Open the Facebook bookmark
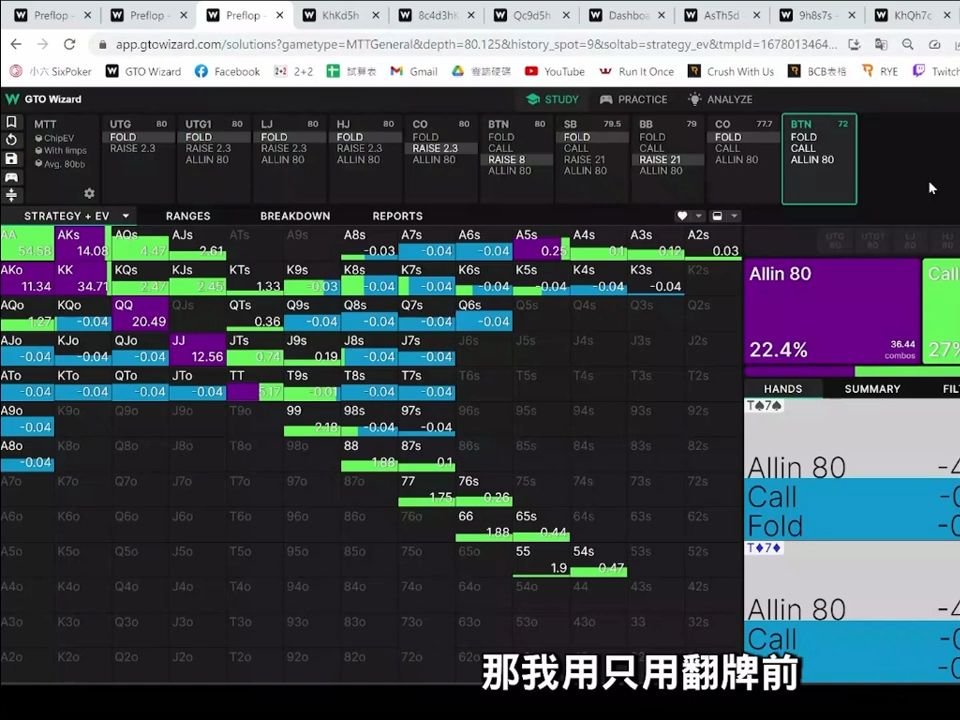The width and height of the screenshot is (960, 720). coord(227,72)
